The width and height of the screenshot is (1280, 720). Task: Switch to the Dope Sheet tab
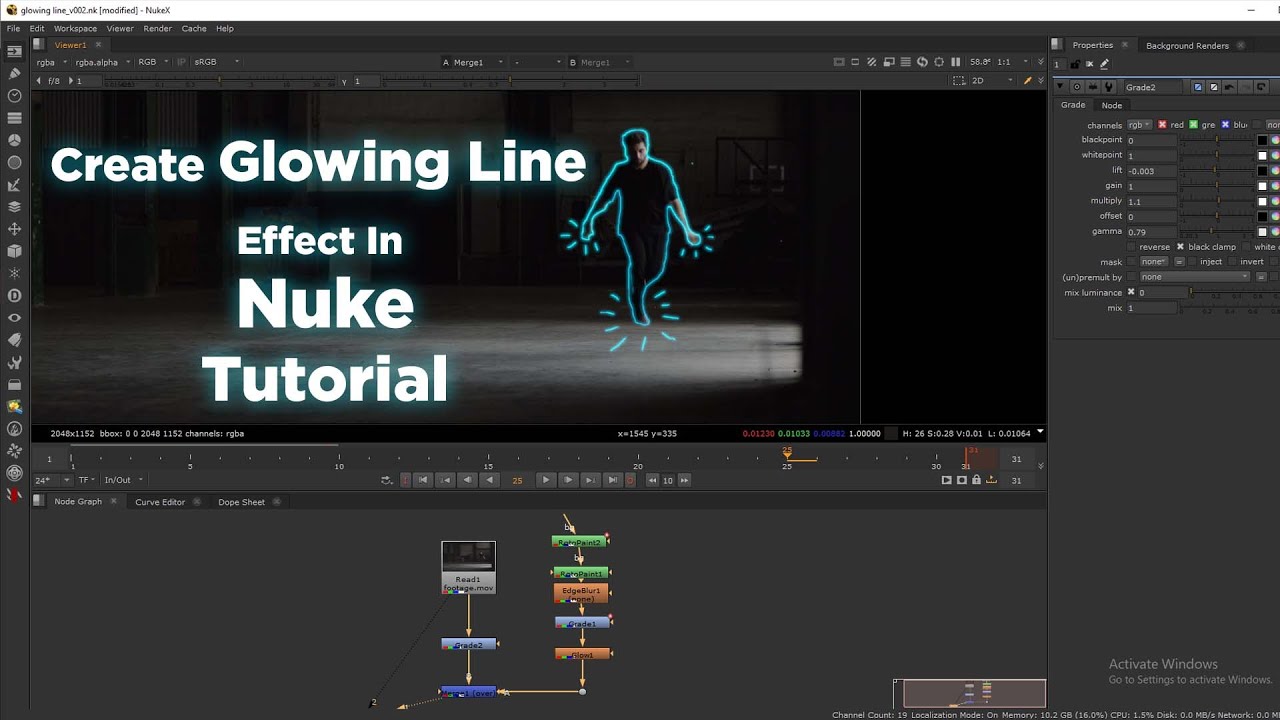[241, 502]
